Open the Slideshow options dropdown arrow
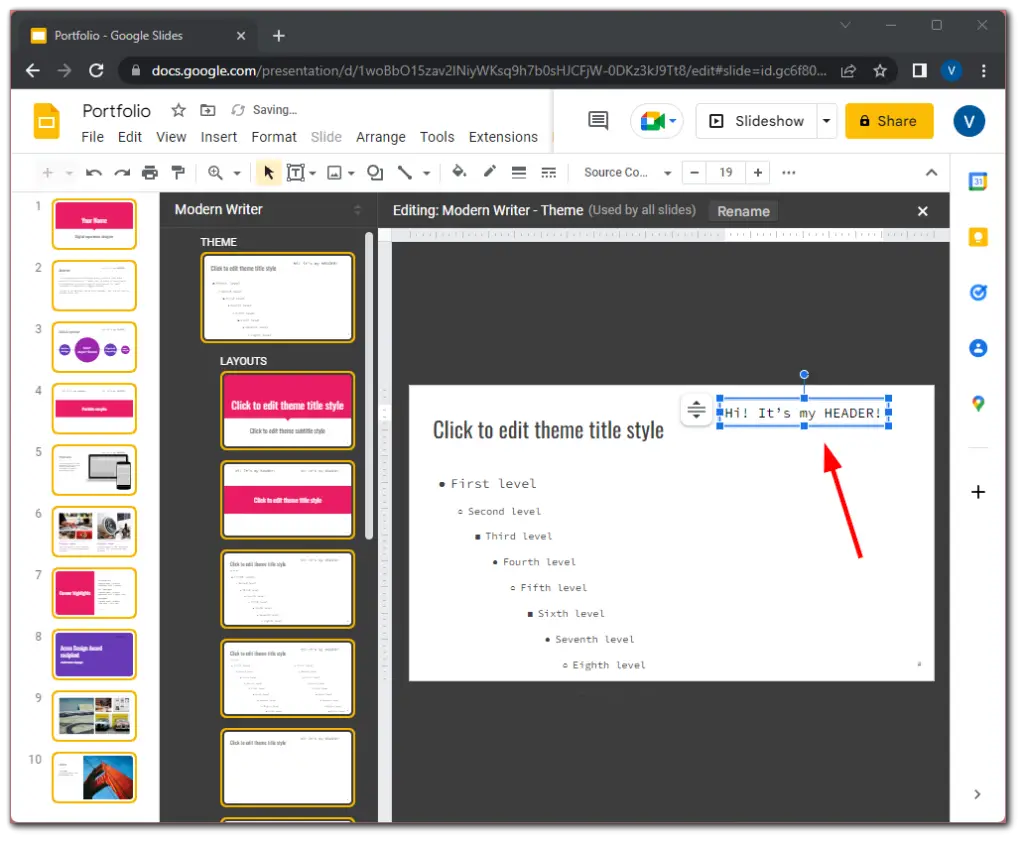The image size is (1024, 841). click(826, 121)
